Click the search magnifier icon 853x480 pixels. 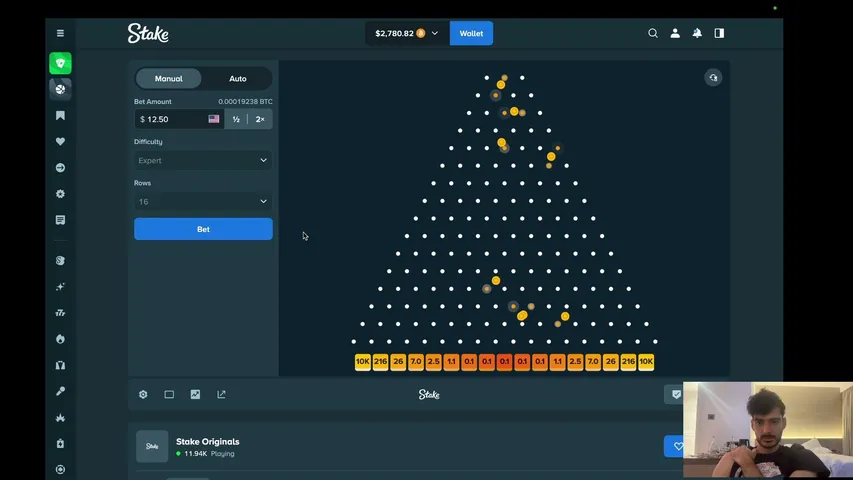point(653,33)
